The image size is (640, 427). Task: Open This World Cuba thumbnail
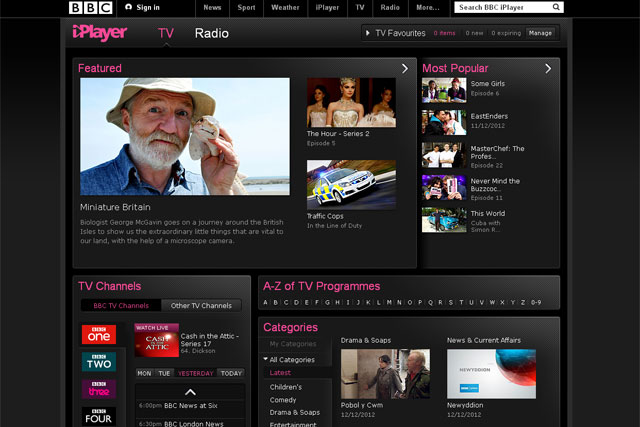[444, 220]
